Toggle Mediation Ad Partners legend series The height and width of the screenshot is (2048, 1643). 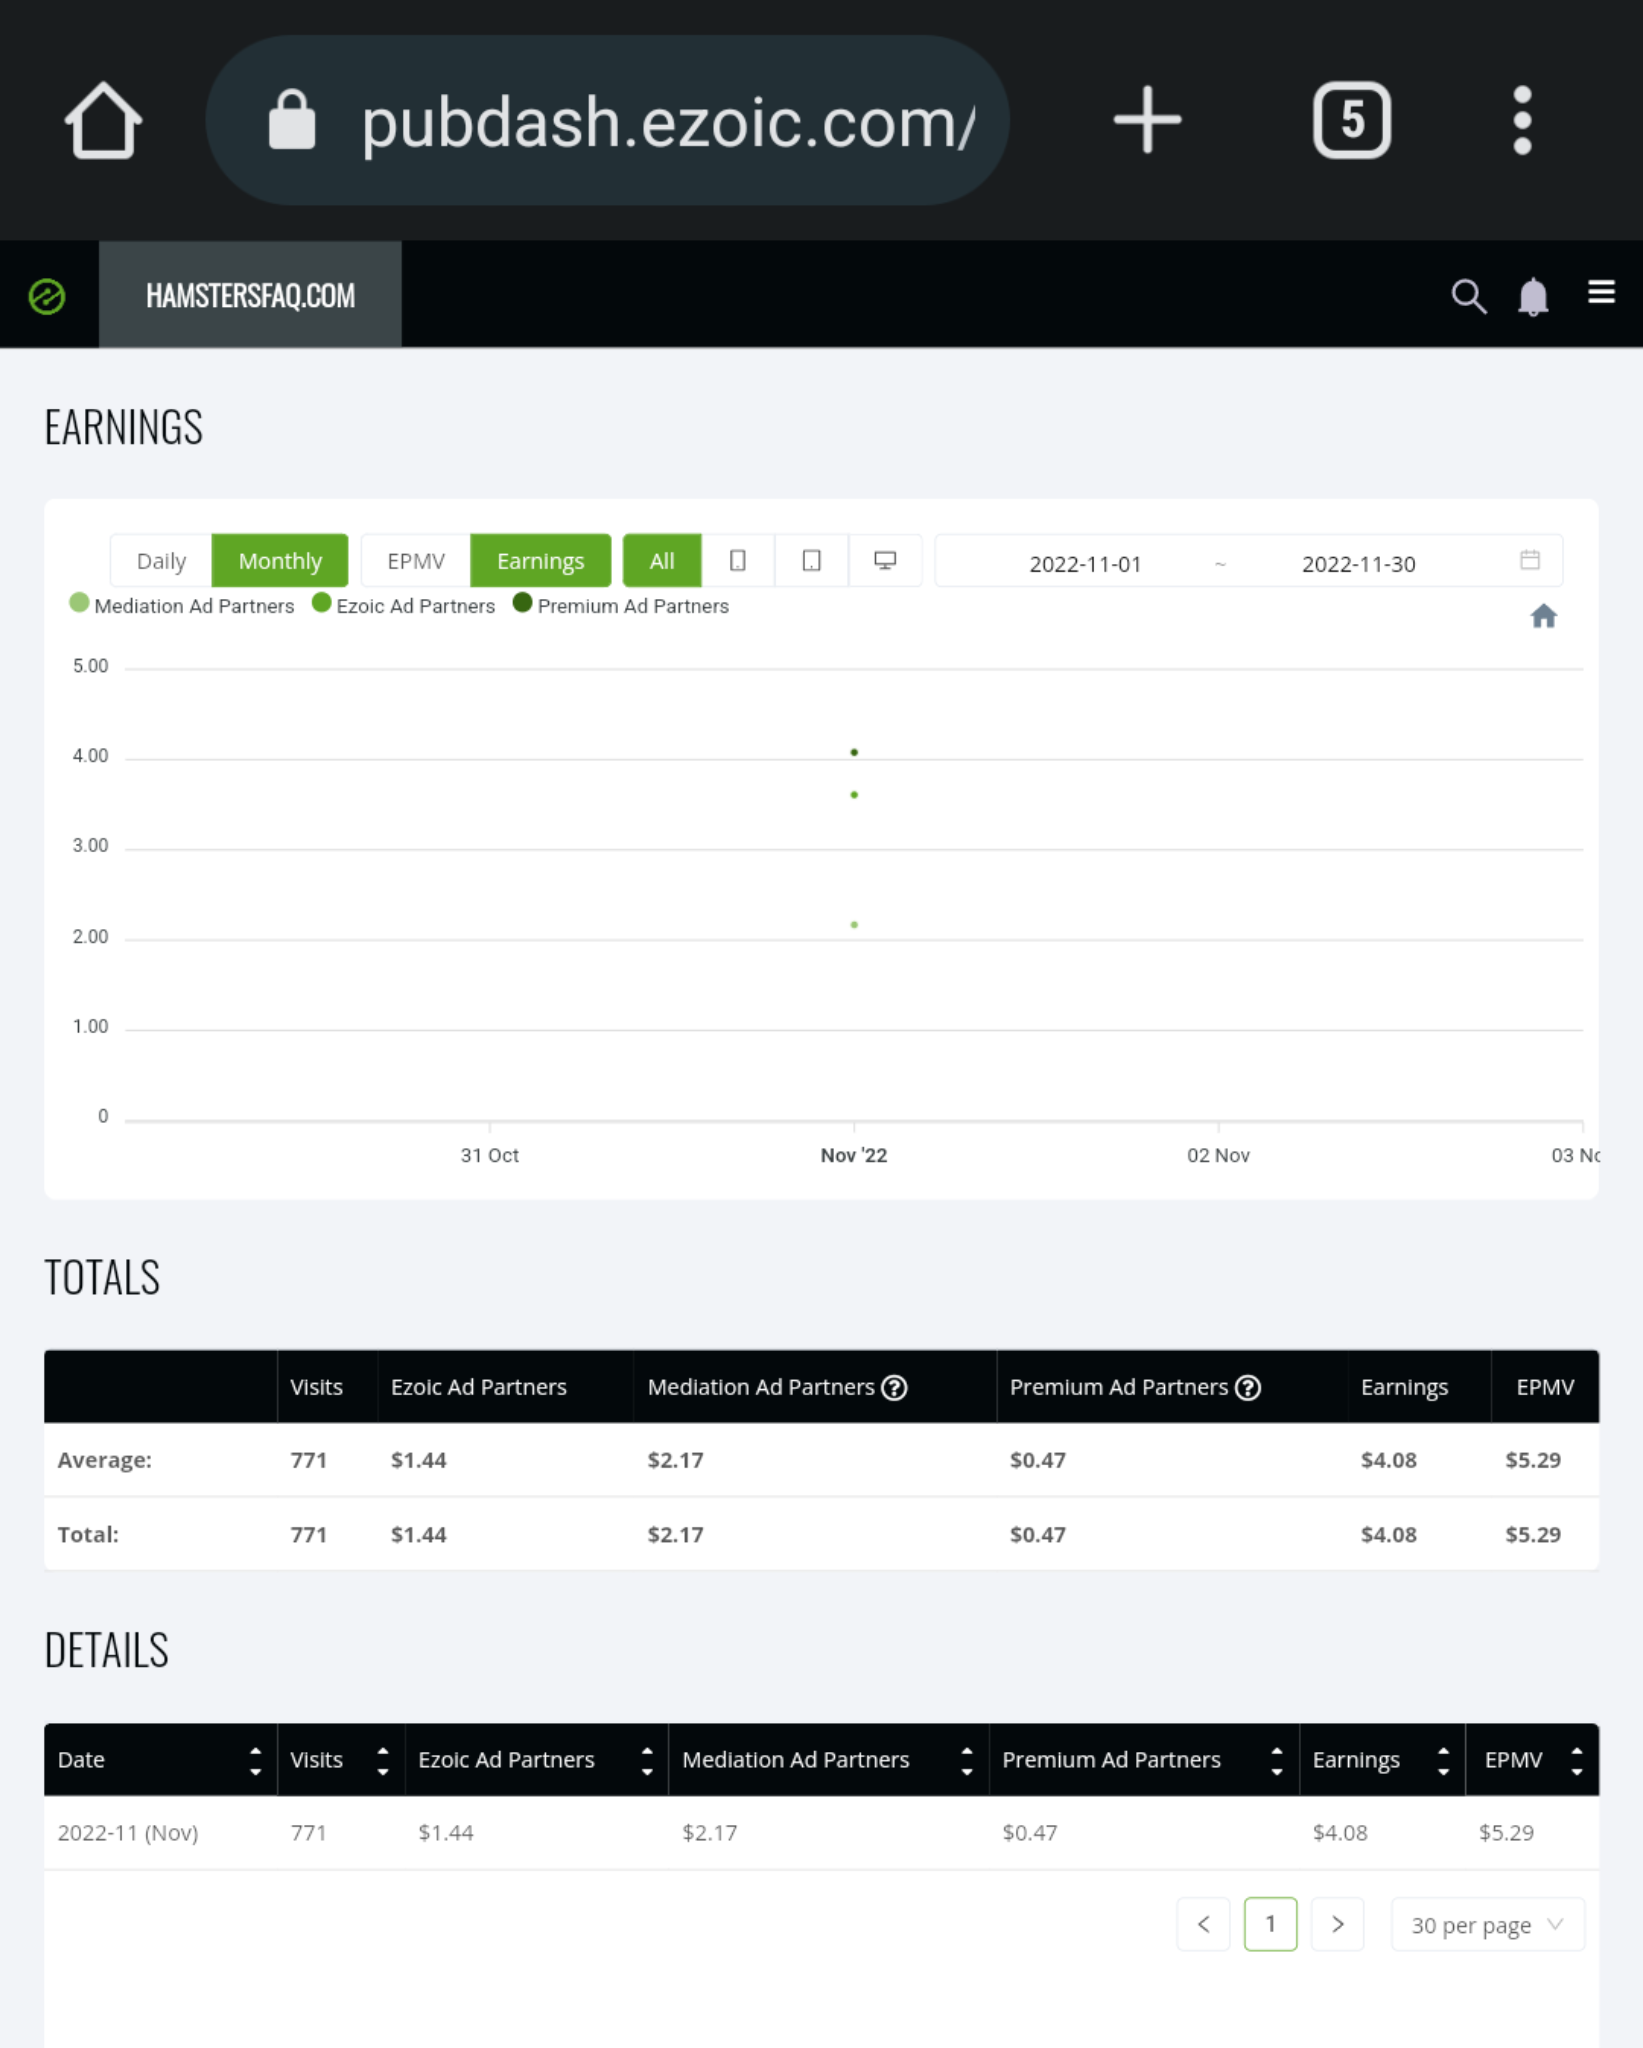tap(182, 605)
